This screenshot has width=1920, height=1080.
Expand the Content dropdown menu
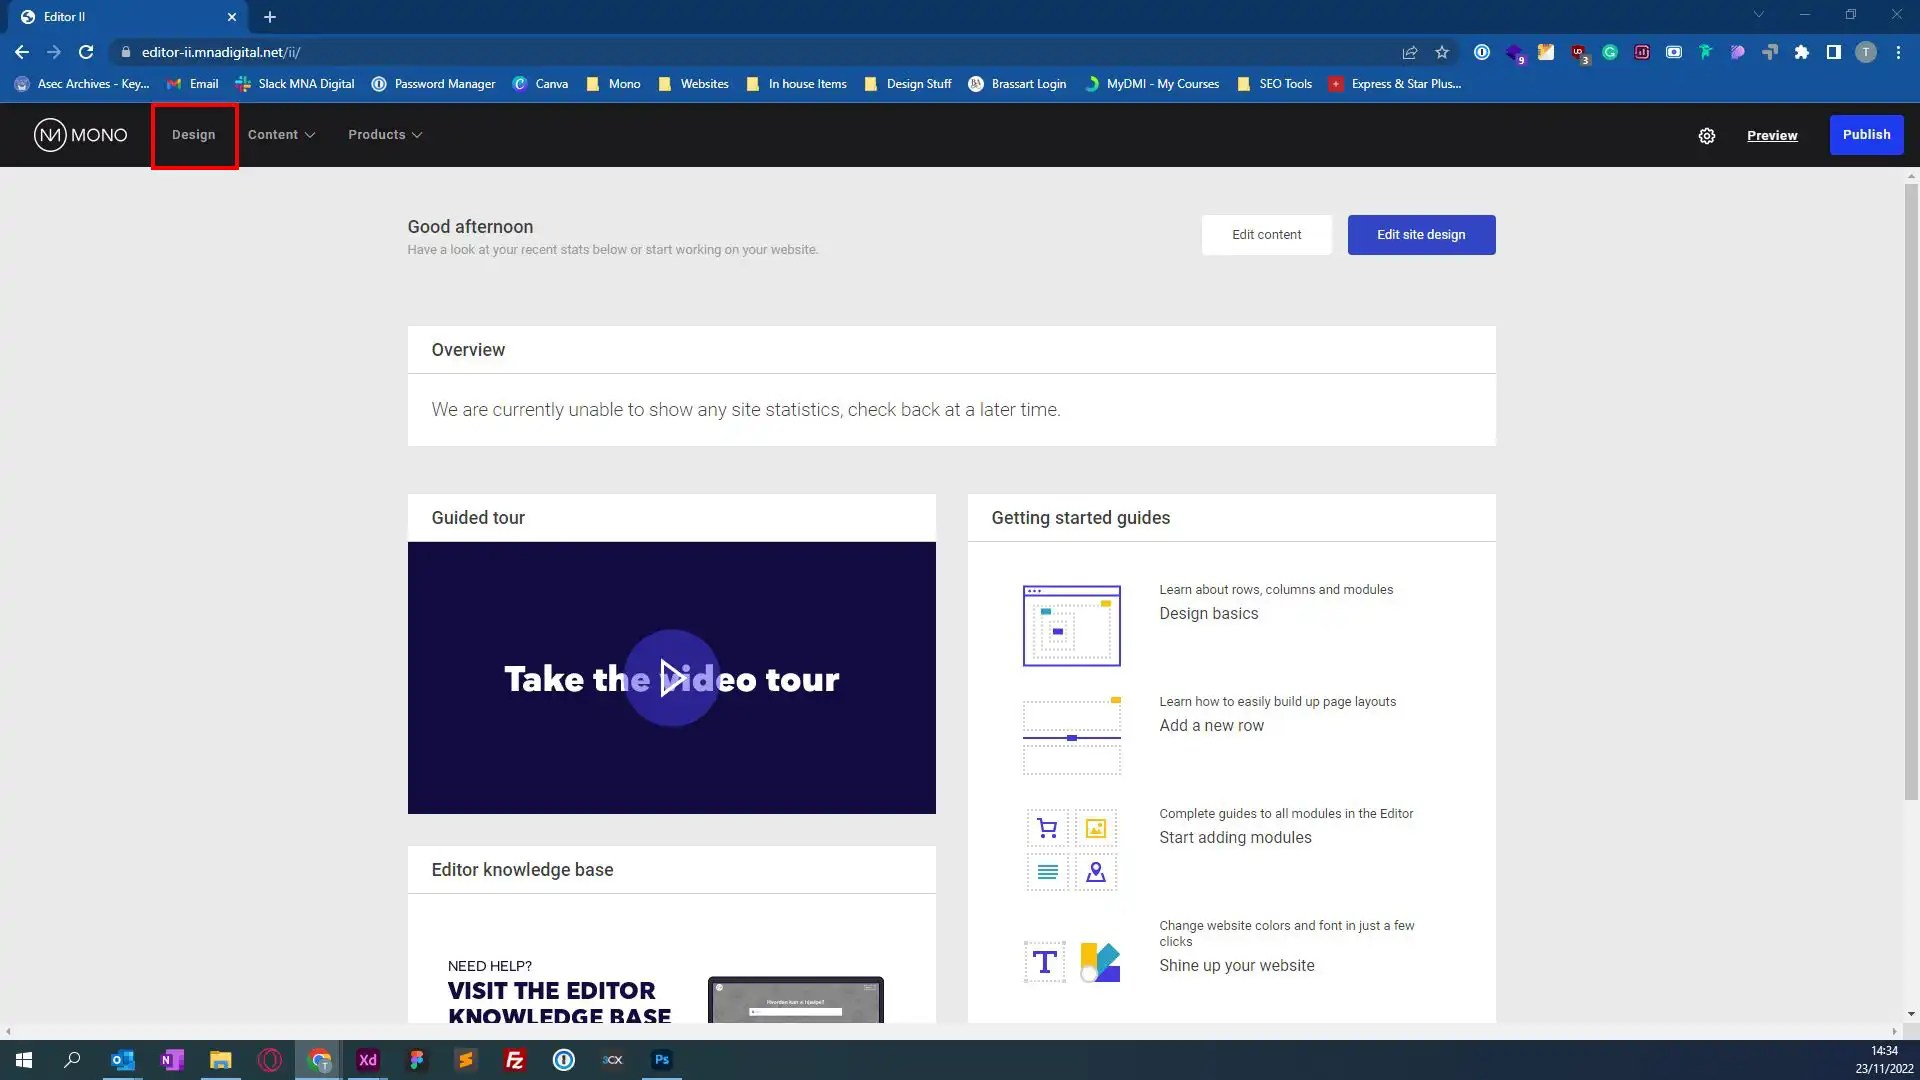coord(281,135)
